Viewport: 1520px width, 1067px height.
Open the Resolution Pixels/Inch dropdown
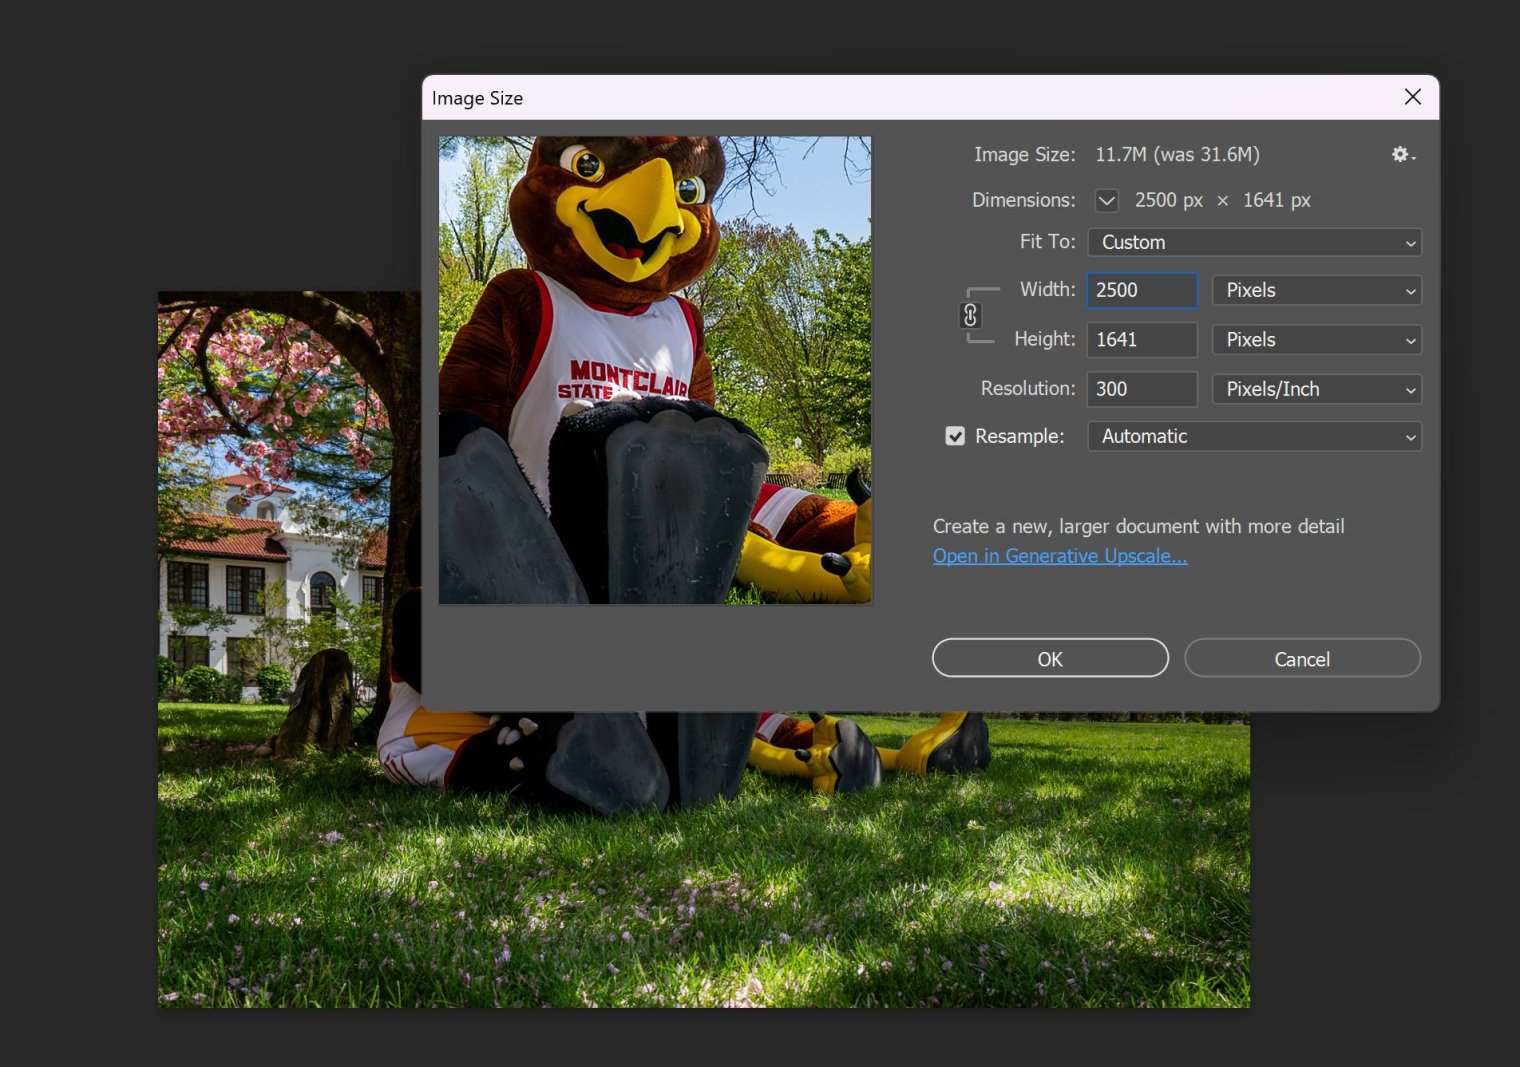click(1316, 389)
